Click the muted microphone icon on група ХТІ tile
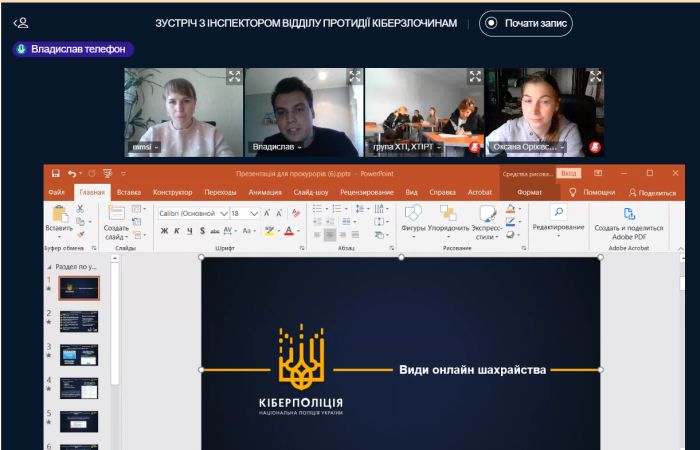This screenshot has height=450, width=700. click(474, 147)
